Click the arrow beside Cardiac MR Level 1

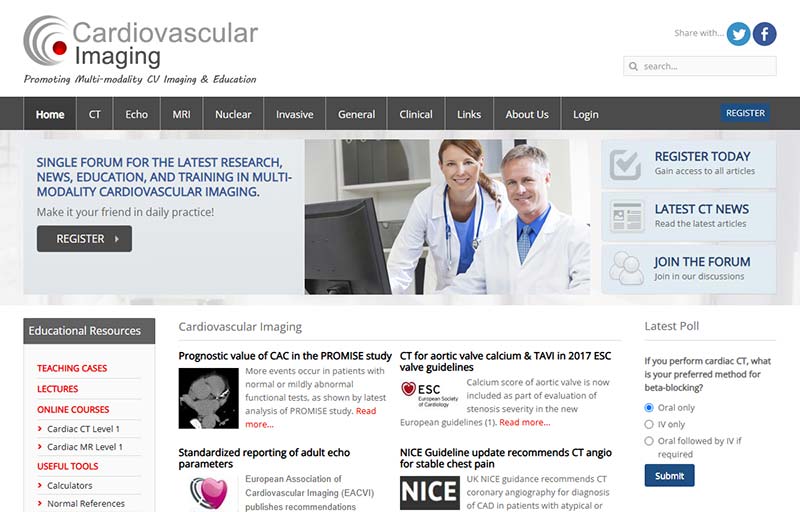pyautogui.click(x=40, y=447)
